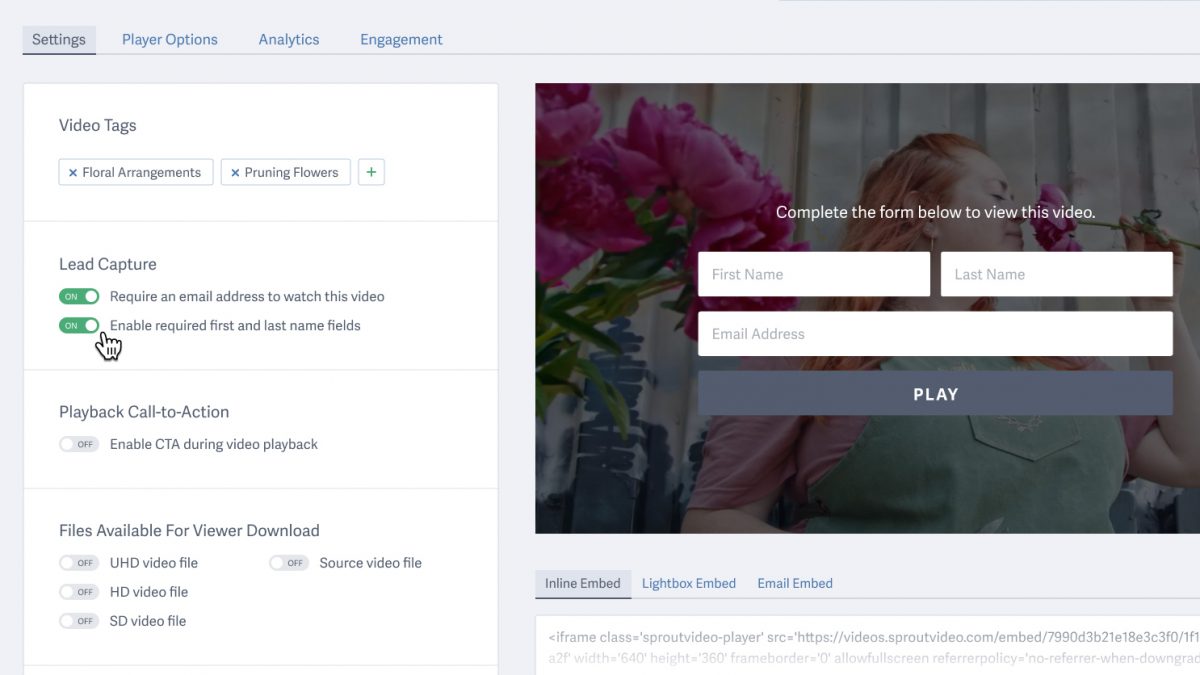Enable Source video file download
Viewport: 1200px width, 675px height.
pos(288,562)
